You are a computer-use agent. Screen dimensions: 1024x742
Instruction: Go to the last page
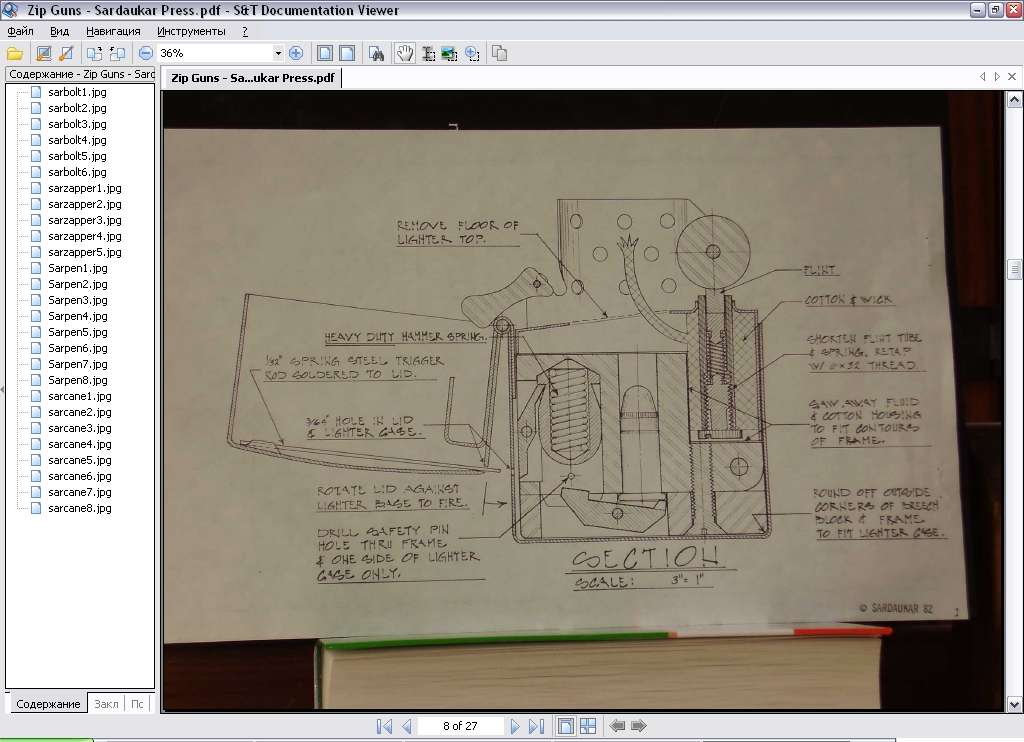coord(536,726)
